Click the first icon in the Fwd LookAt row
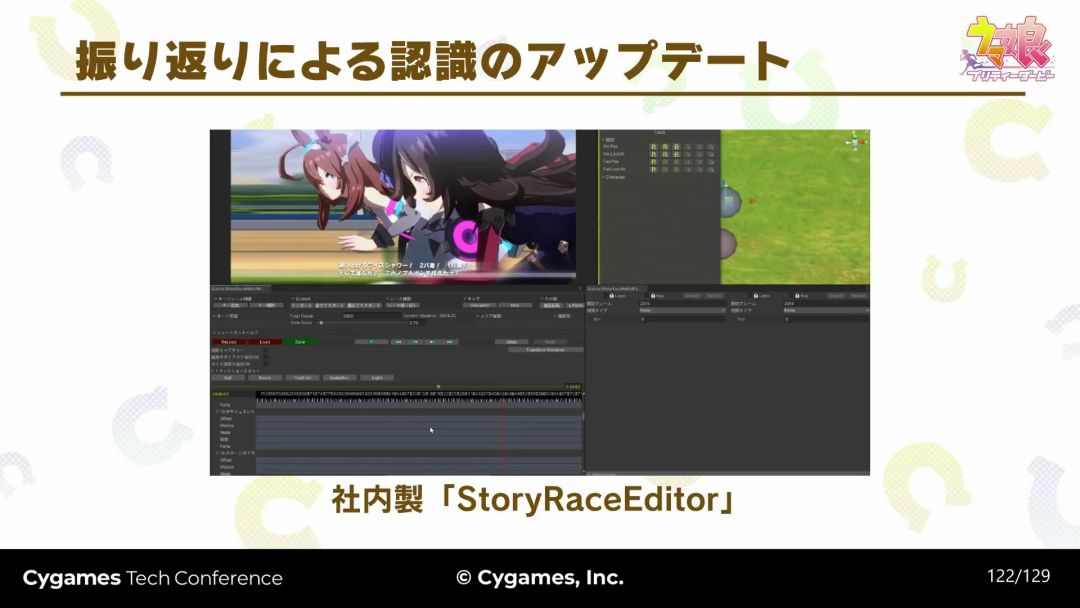The width and height of the screenshot is (1080, 608). (x=653, y=170)
